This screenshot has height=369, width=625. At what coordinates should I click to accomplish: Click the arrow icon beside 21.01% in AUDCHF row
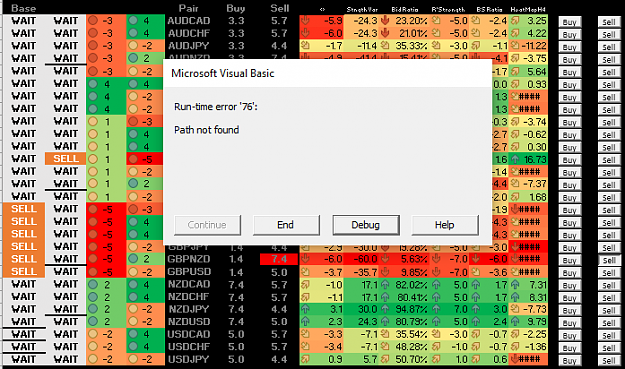pyautogui.click(x=385, y=33)
